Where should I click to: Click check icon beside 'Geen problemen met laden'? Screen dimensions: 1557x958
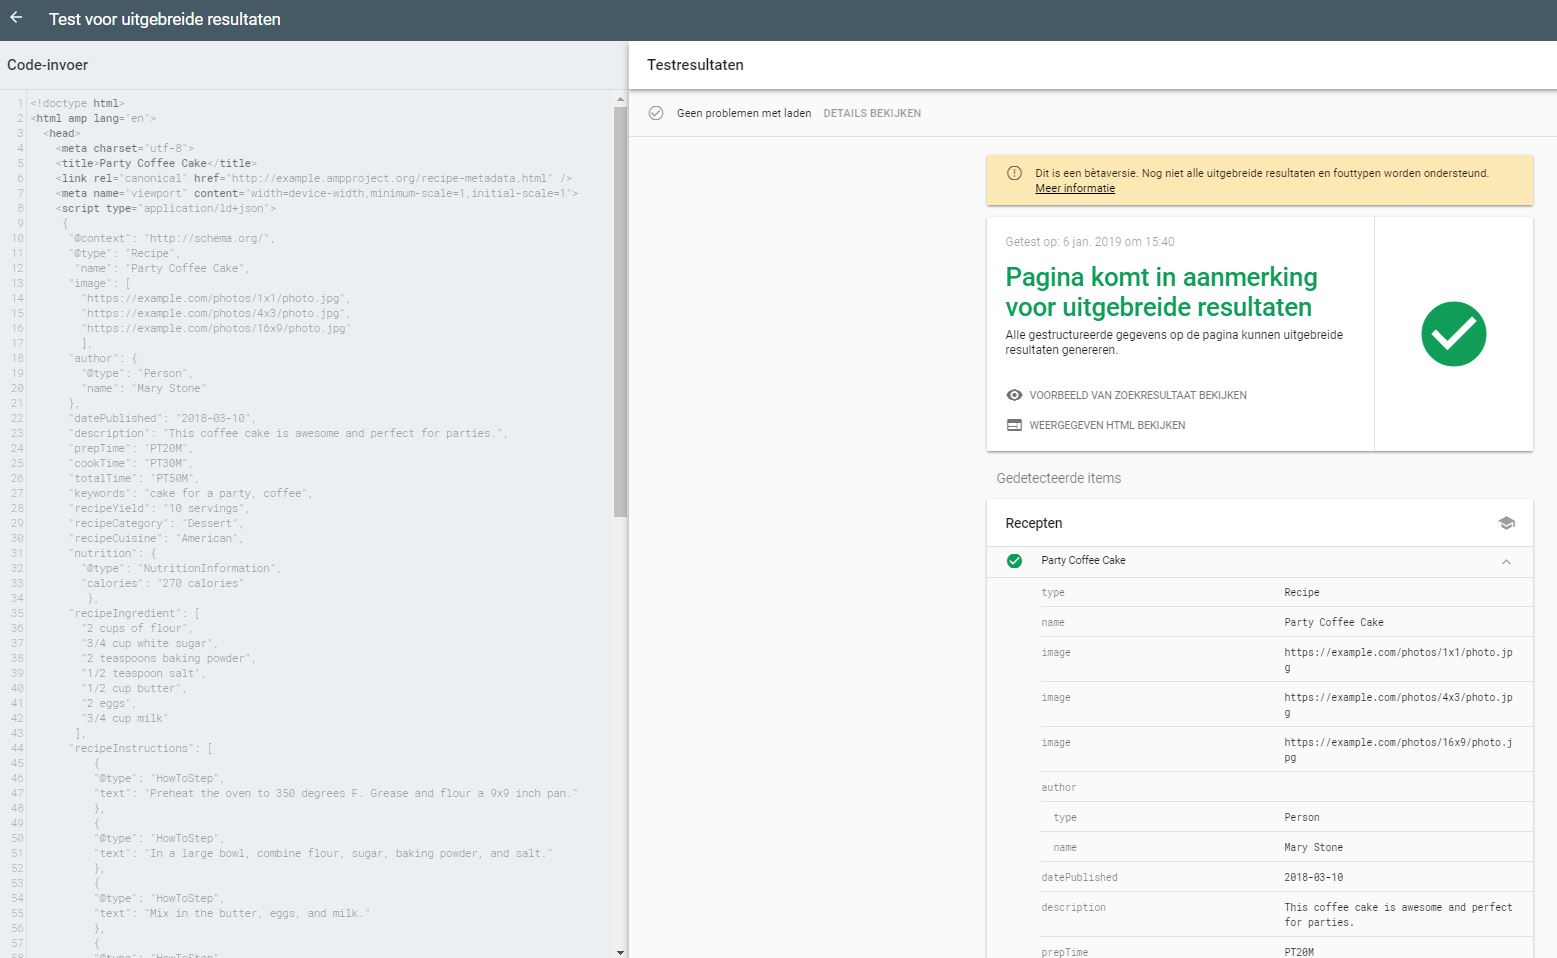click(656, 113)
